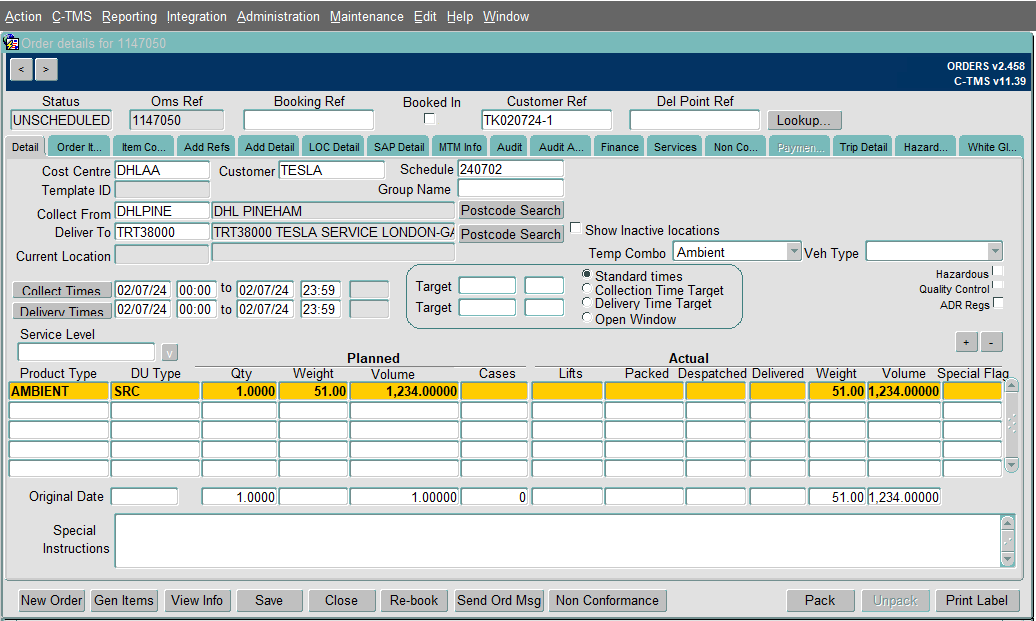1036x621 pixels.
Task: Click the Order details window icon
Action: pos(11,43)
